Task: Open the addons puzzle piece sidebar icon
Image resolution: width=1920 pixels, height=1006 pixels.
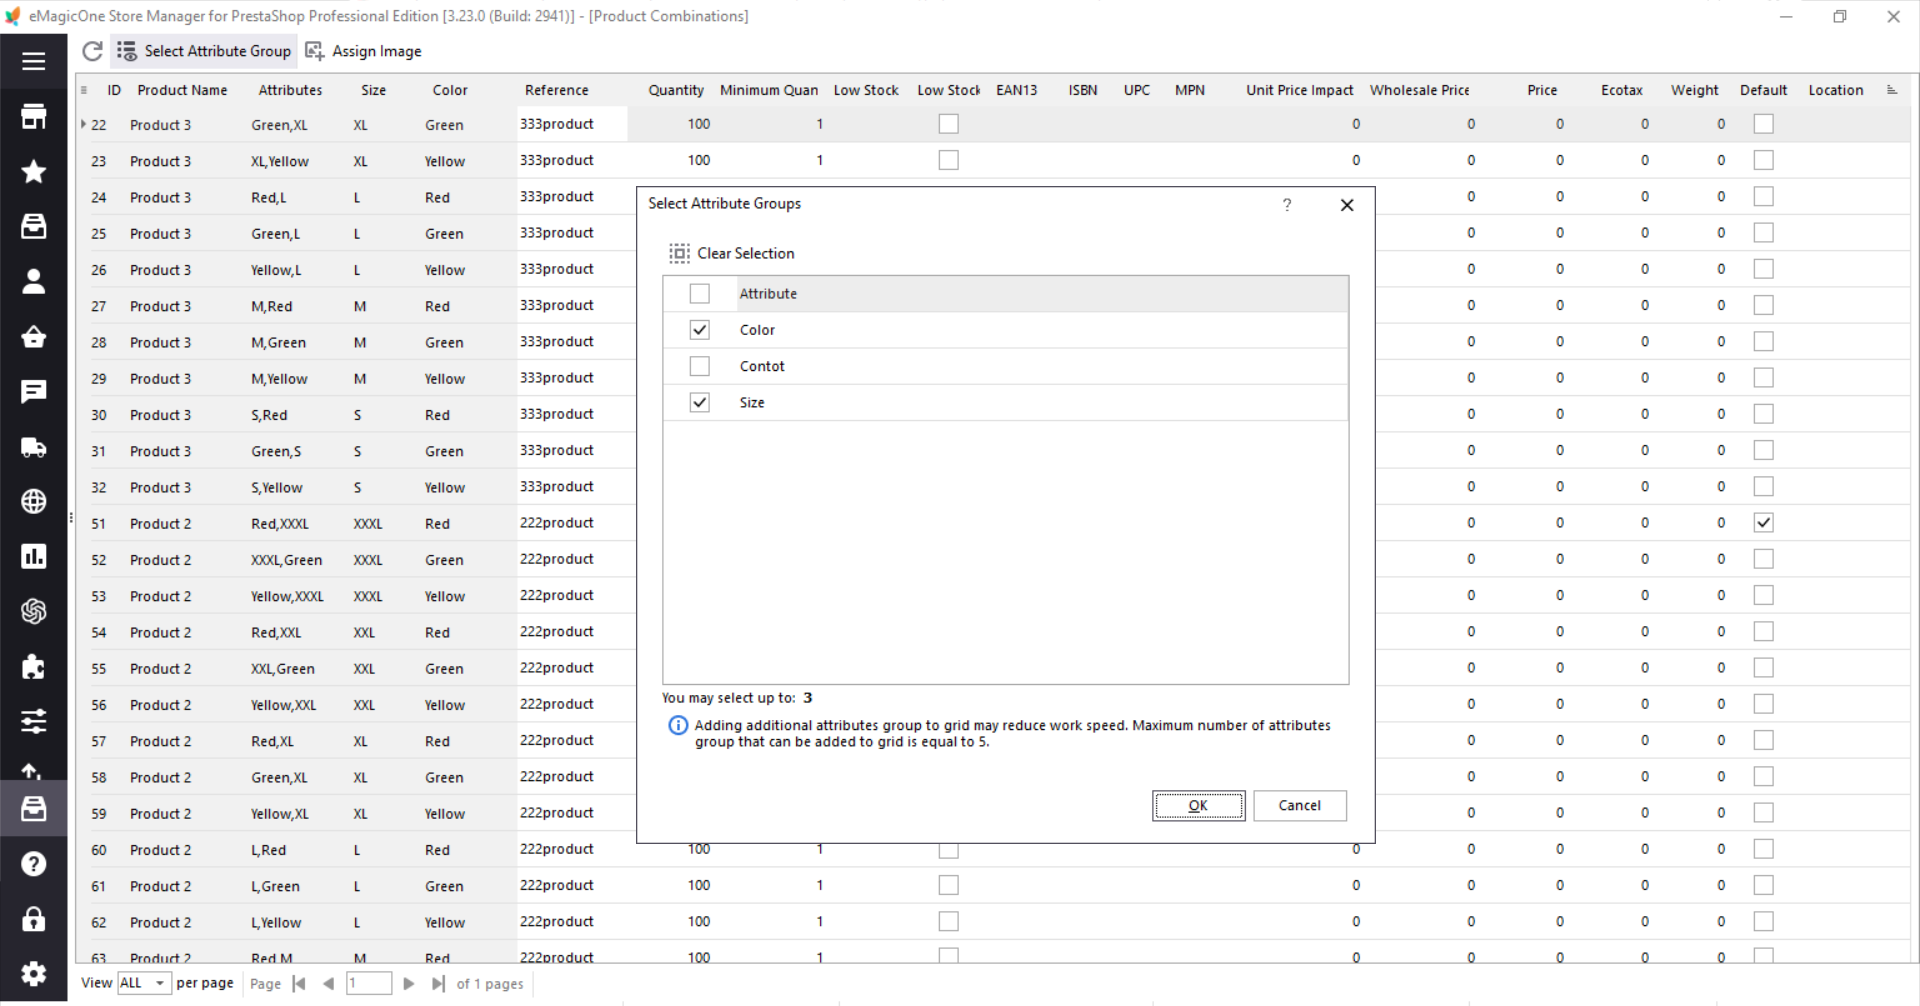Action: coord(33,667)
